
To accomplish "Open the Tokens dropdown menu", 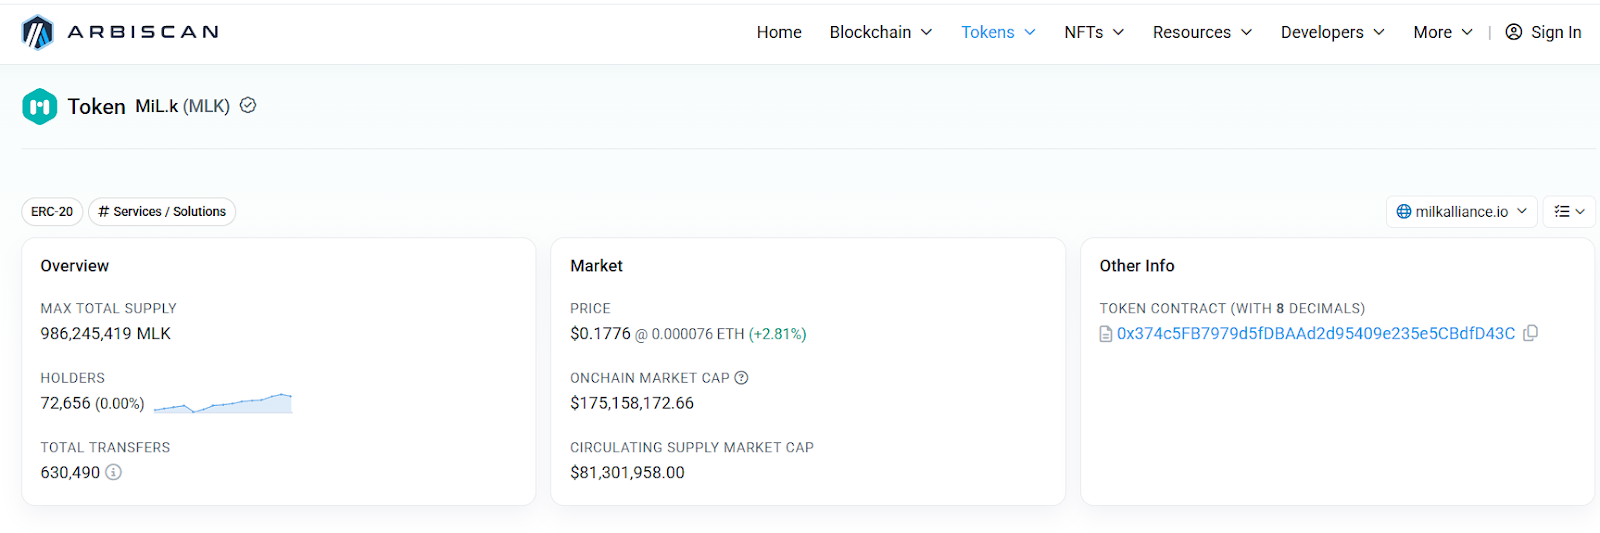I will (x=998, y=32).
